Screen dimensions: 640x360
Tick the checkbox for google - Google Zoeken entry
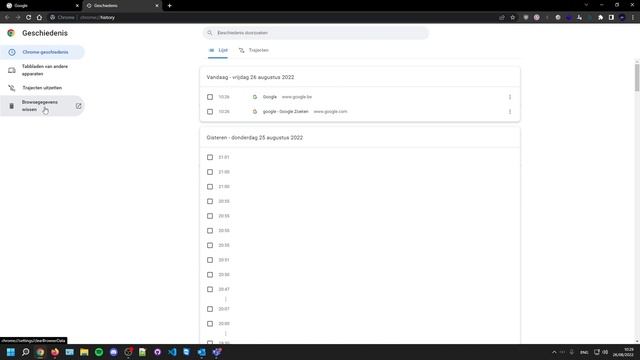[210, 112]
